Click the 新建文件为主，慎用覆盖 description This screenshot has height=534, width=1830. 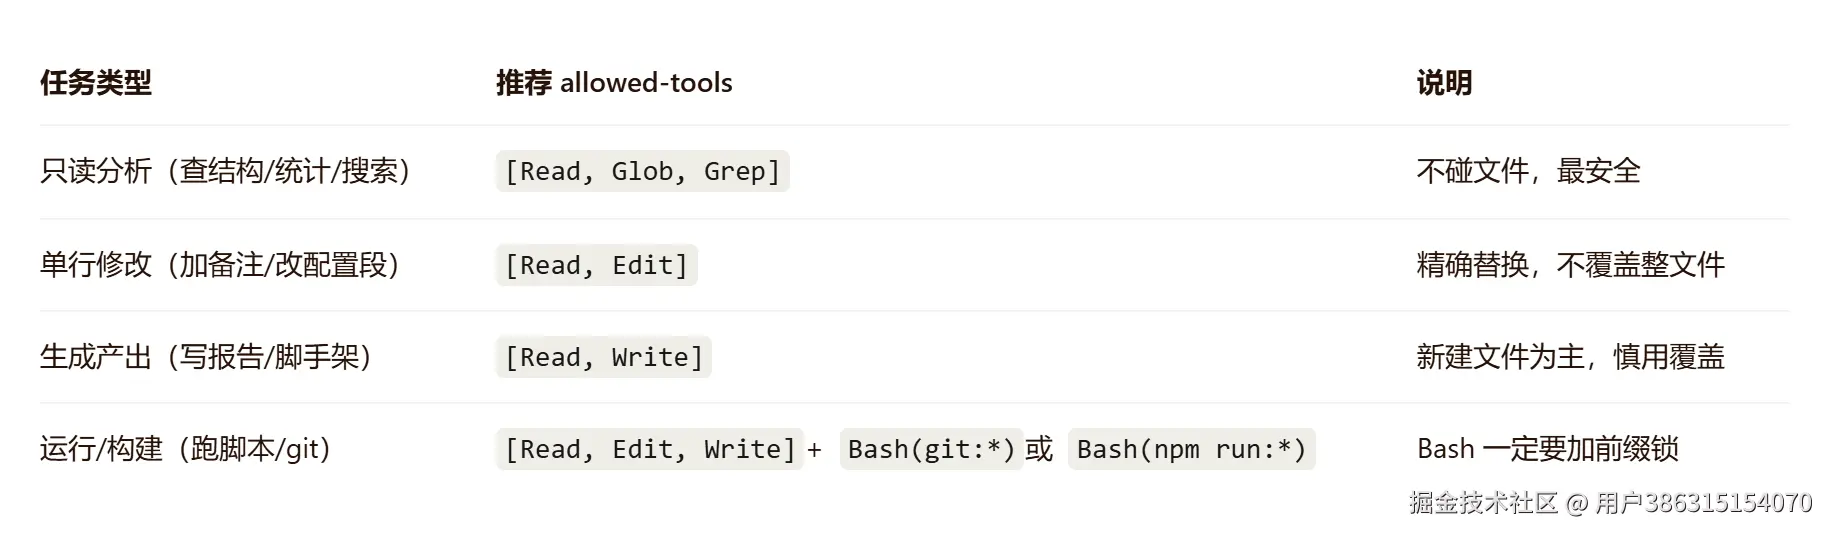click(1570, 357)
